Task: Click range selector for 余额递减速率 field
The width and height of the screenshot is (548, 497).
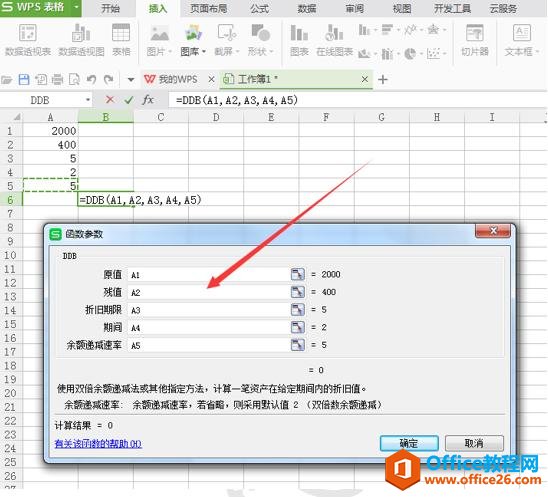Action: (x=297, y=345)
